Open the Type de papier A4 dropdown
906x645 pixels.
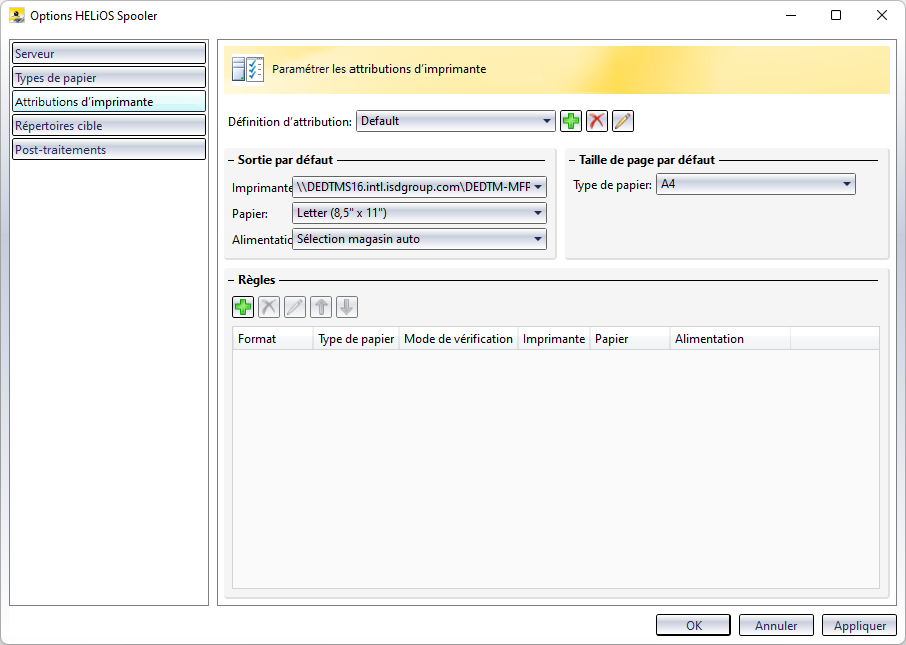pyautogui.click(x=755, y=184)
